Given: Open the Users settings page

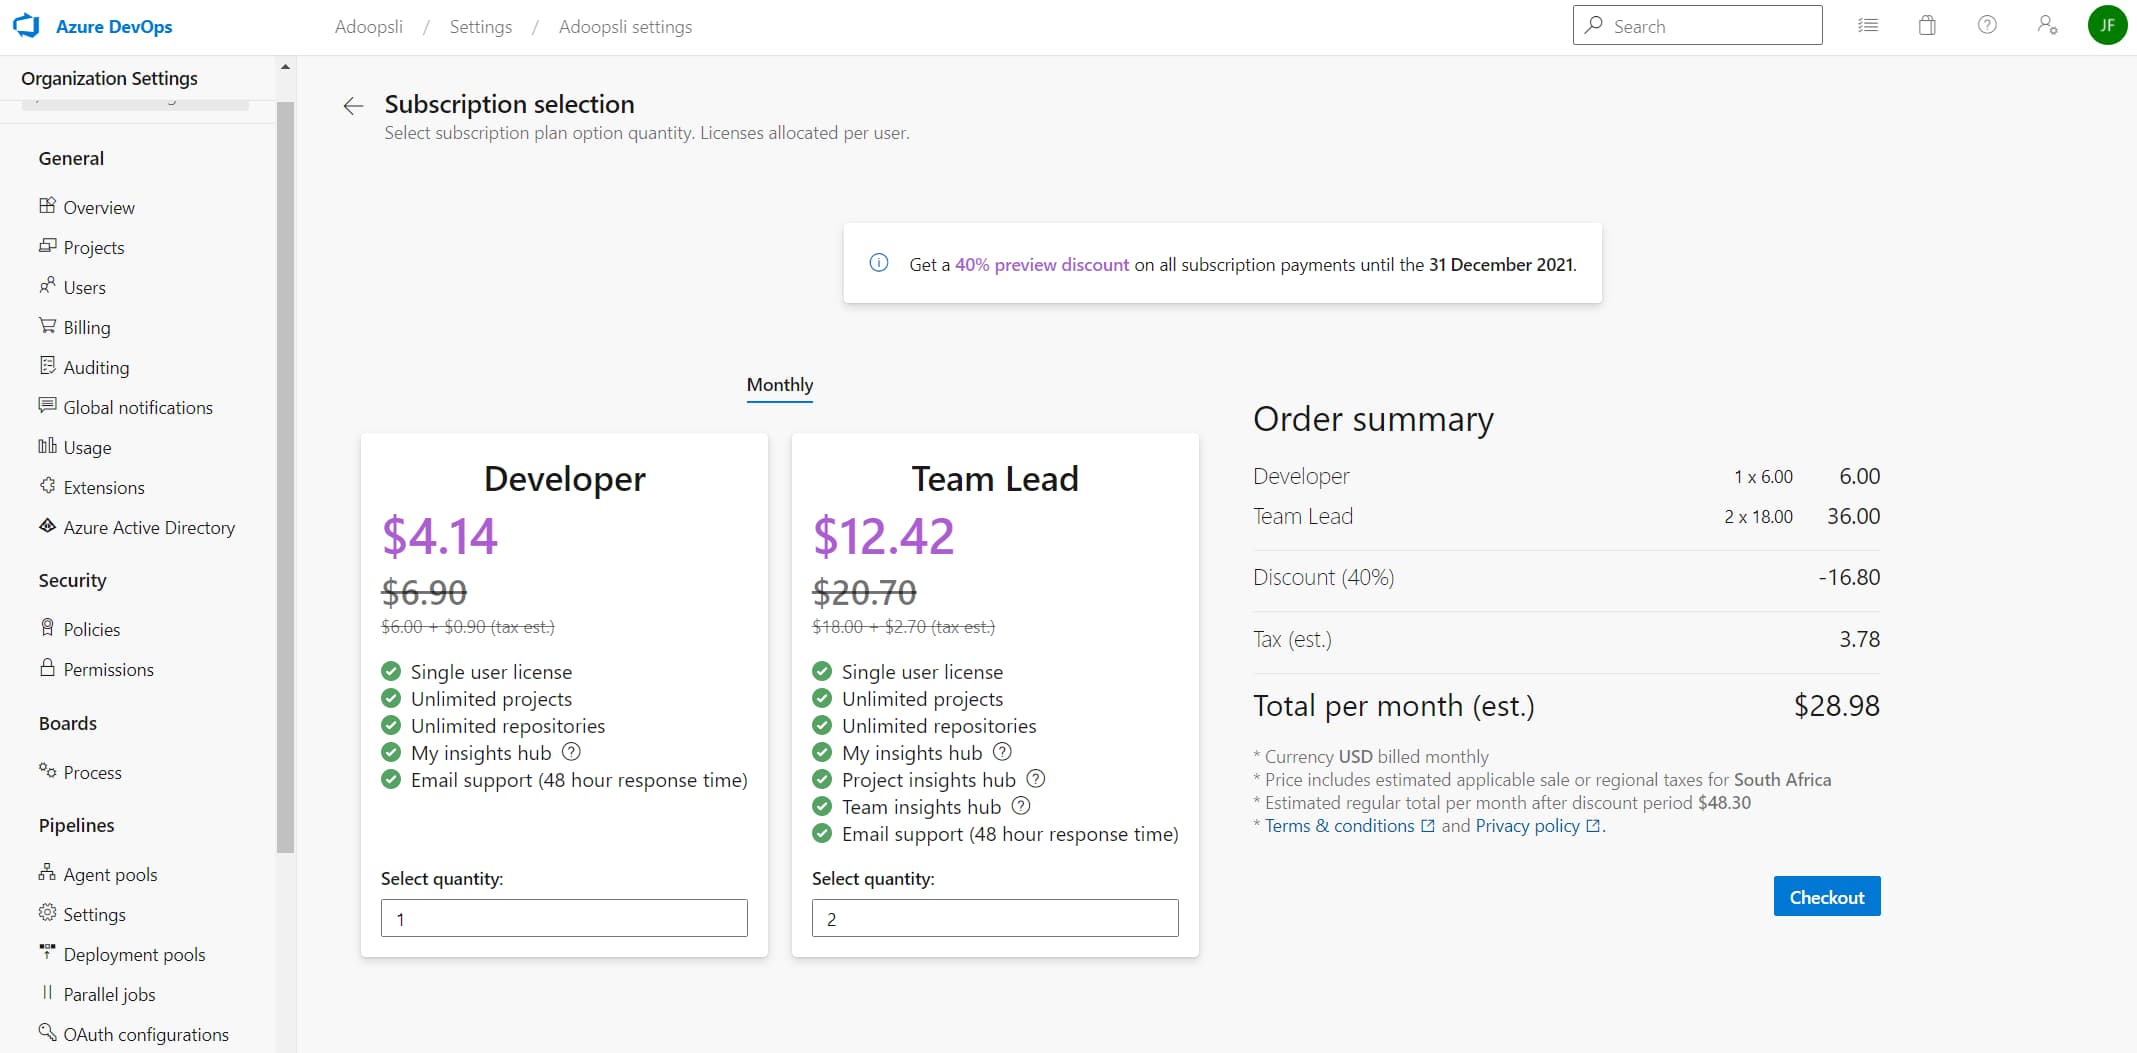Looking at the screenshot, I should (x=85, y=287).
